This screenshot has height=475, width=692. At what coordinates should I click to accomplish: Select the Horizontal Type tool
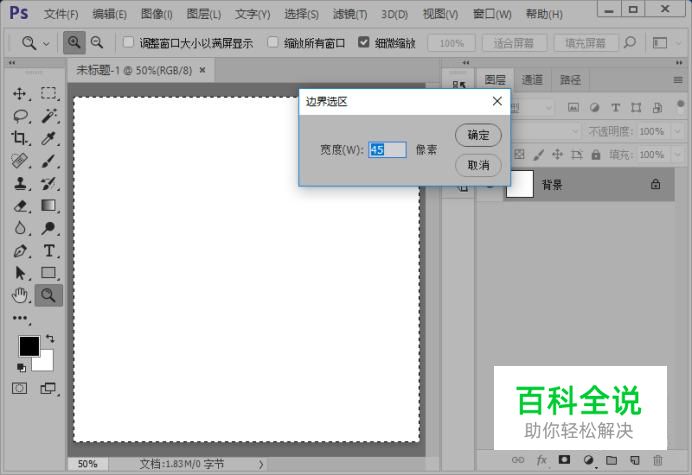coord(49,251)
